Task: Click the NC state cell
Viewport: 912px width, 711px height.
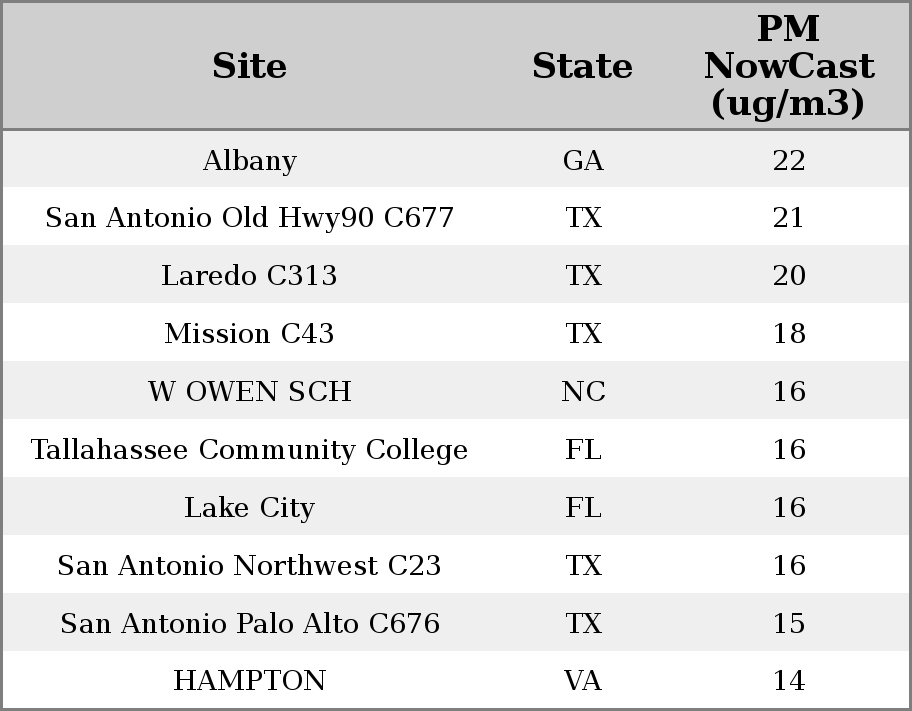Action: click(583, 392)
